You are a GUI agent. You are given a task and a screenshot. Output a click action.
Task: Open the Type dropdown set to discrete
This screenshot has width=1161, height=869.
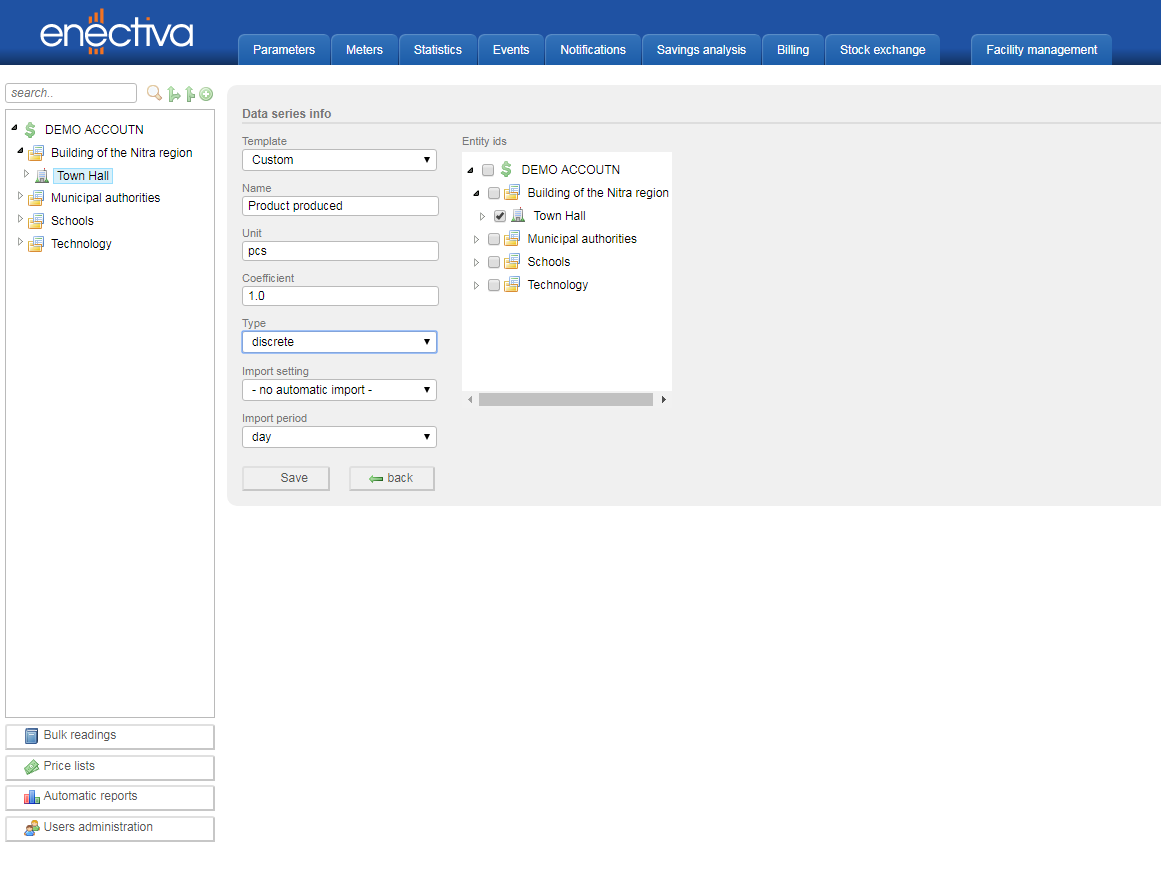tap(339, 342)
